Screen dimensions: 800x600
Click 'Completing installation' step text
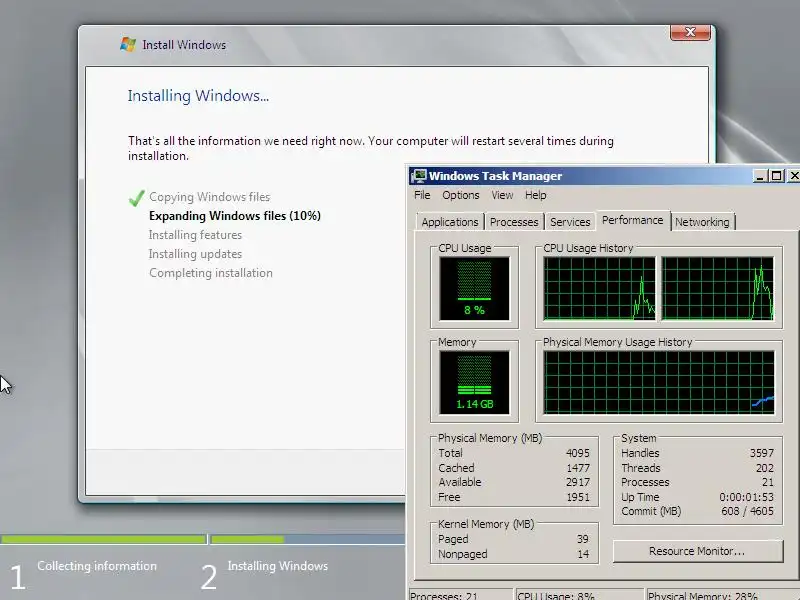point(211,273)
